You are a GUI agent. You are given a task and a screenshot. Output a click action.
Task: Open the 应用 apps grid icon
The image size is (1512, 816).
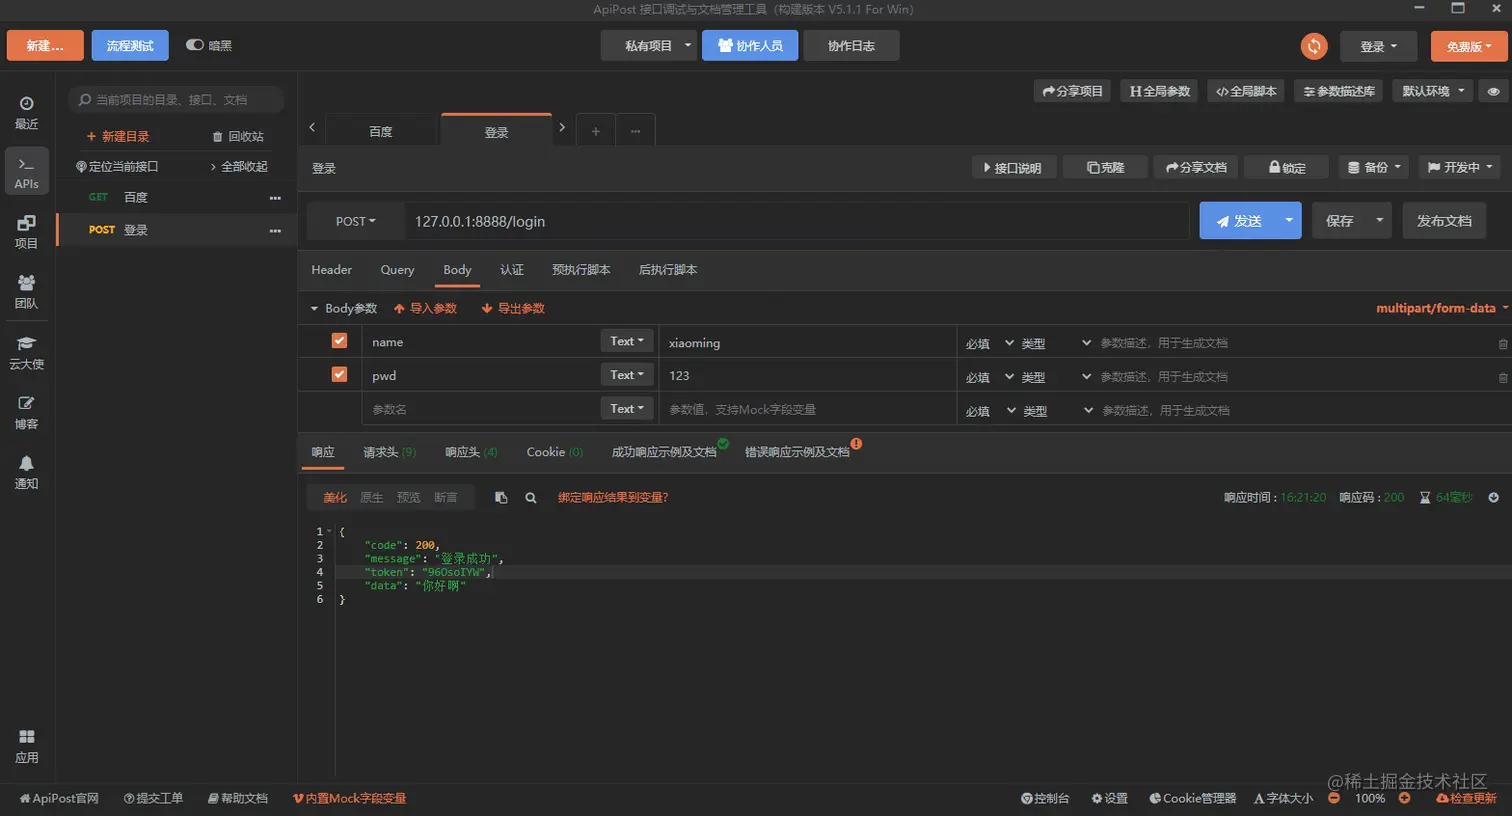point(26,746)
